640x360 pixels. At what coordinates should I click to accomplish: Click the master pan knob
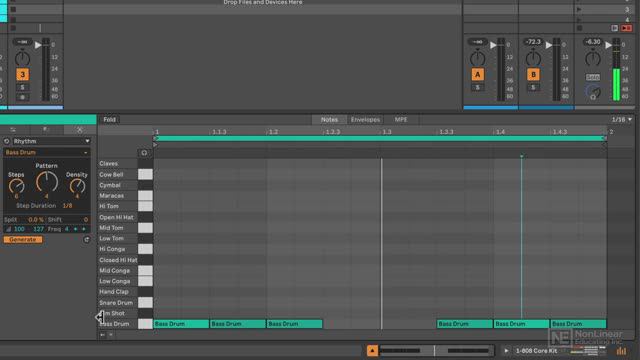coord(593,58)
